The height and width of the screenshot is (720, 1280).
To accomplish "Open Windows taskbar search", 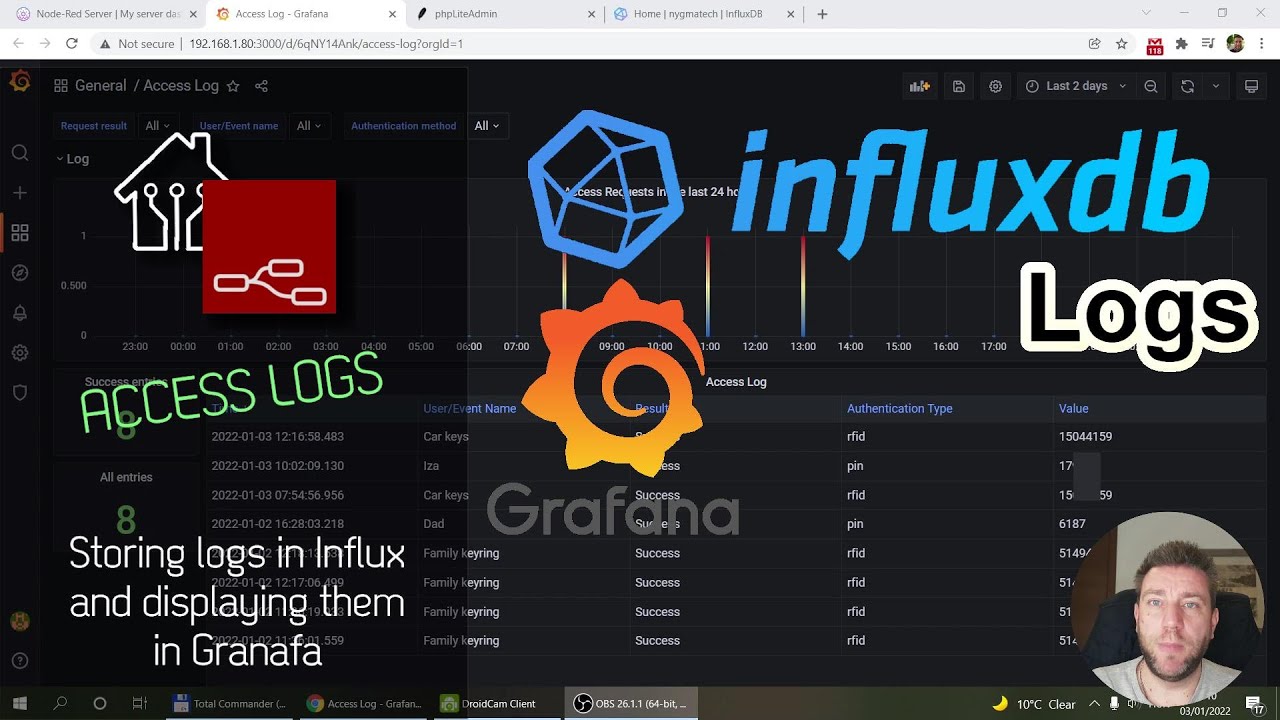I will coord(59,703).
